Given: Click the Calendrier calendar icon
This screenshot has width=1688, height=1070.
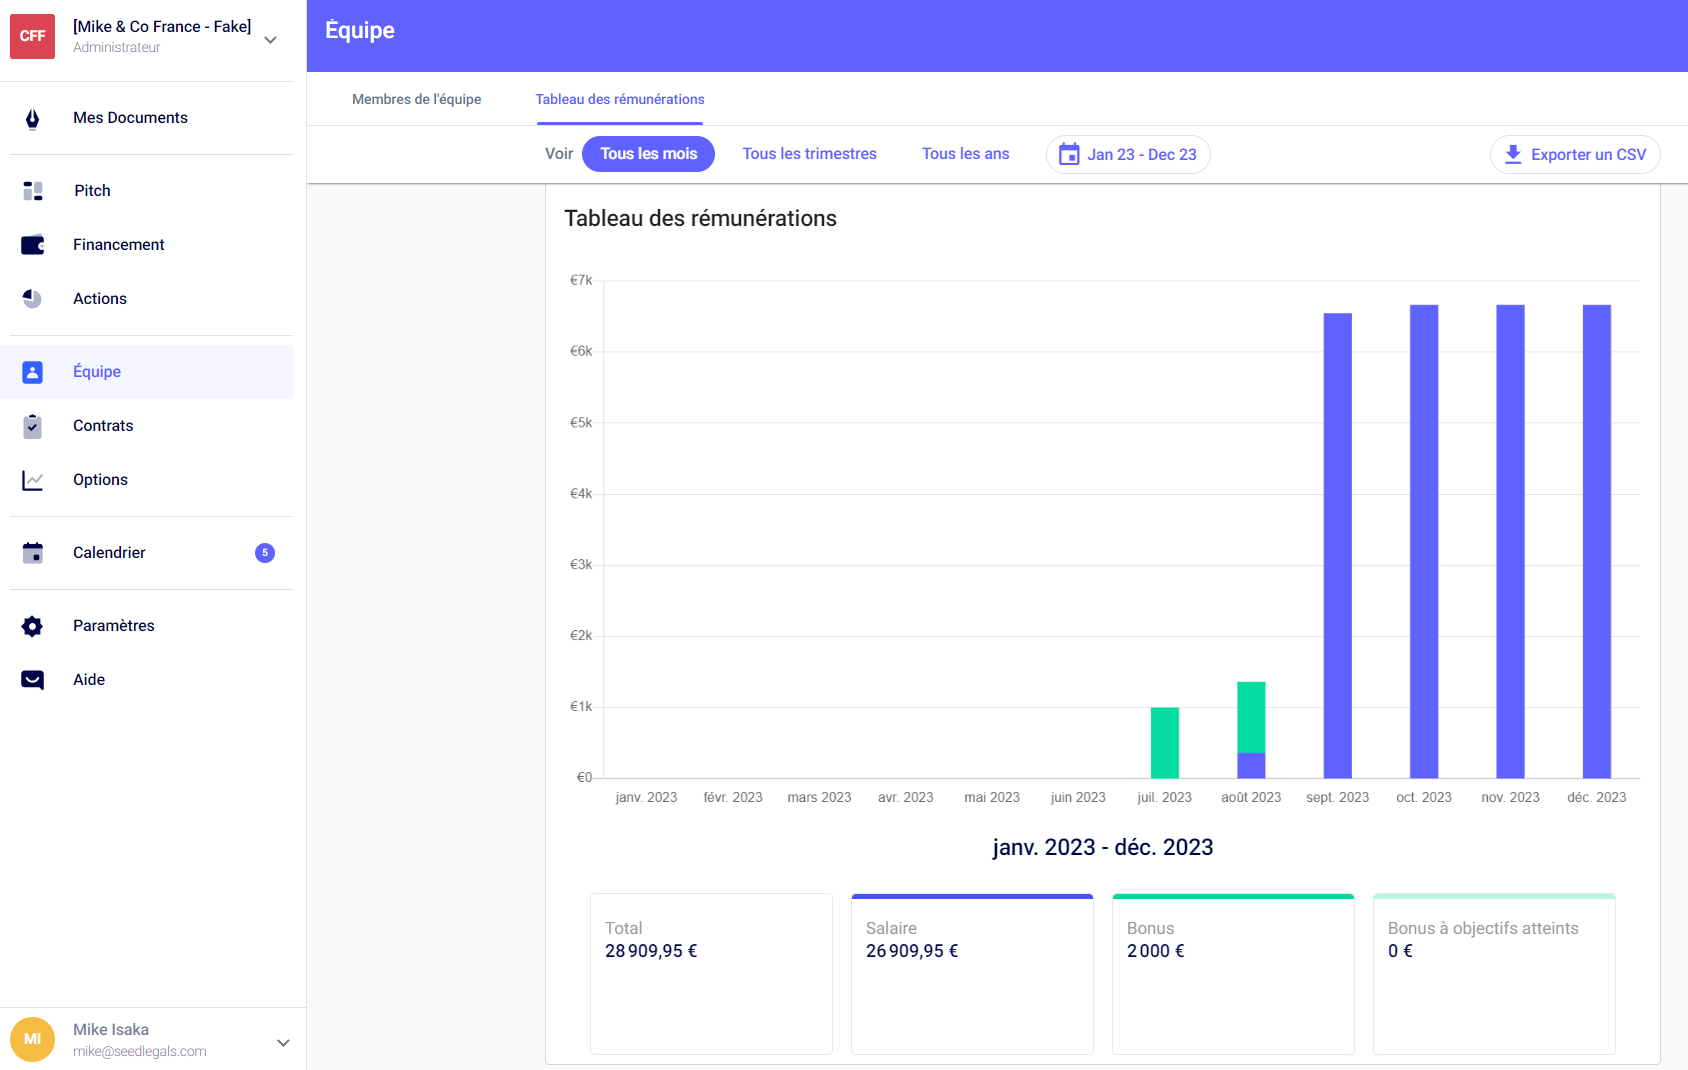Looking at the screenshot, I should (32, 553).
